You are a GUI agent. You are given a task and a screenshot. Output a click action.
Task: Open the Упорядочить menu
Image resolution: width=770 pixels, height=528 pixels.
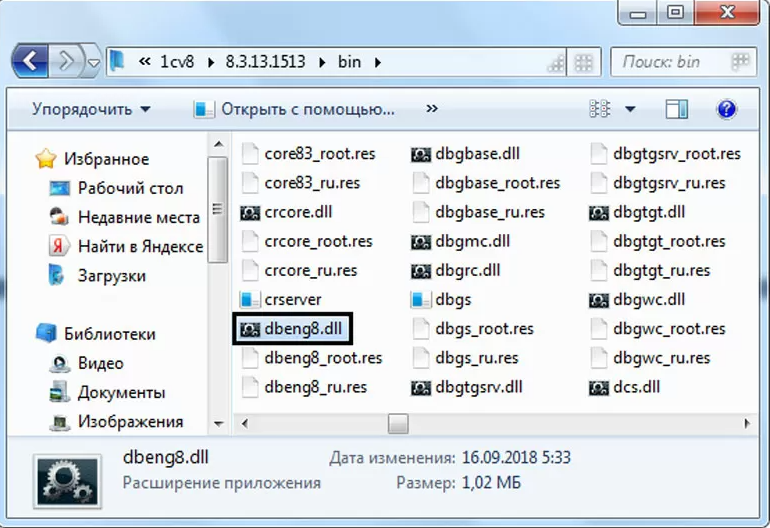(x=91, y=108)
